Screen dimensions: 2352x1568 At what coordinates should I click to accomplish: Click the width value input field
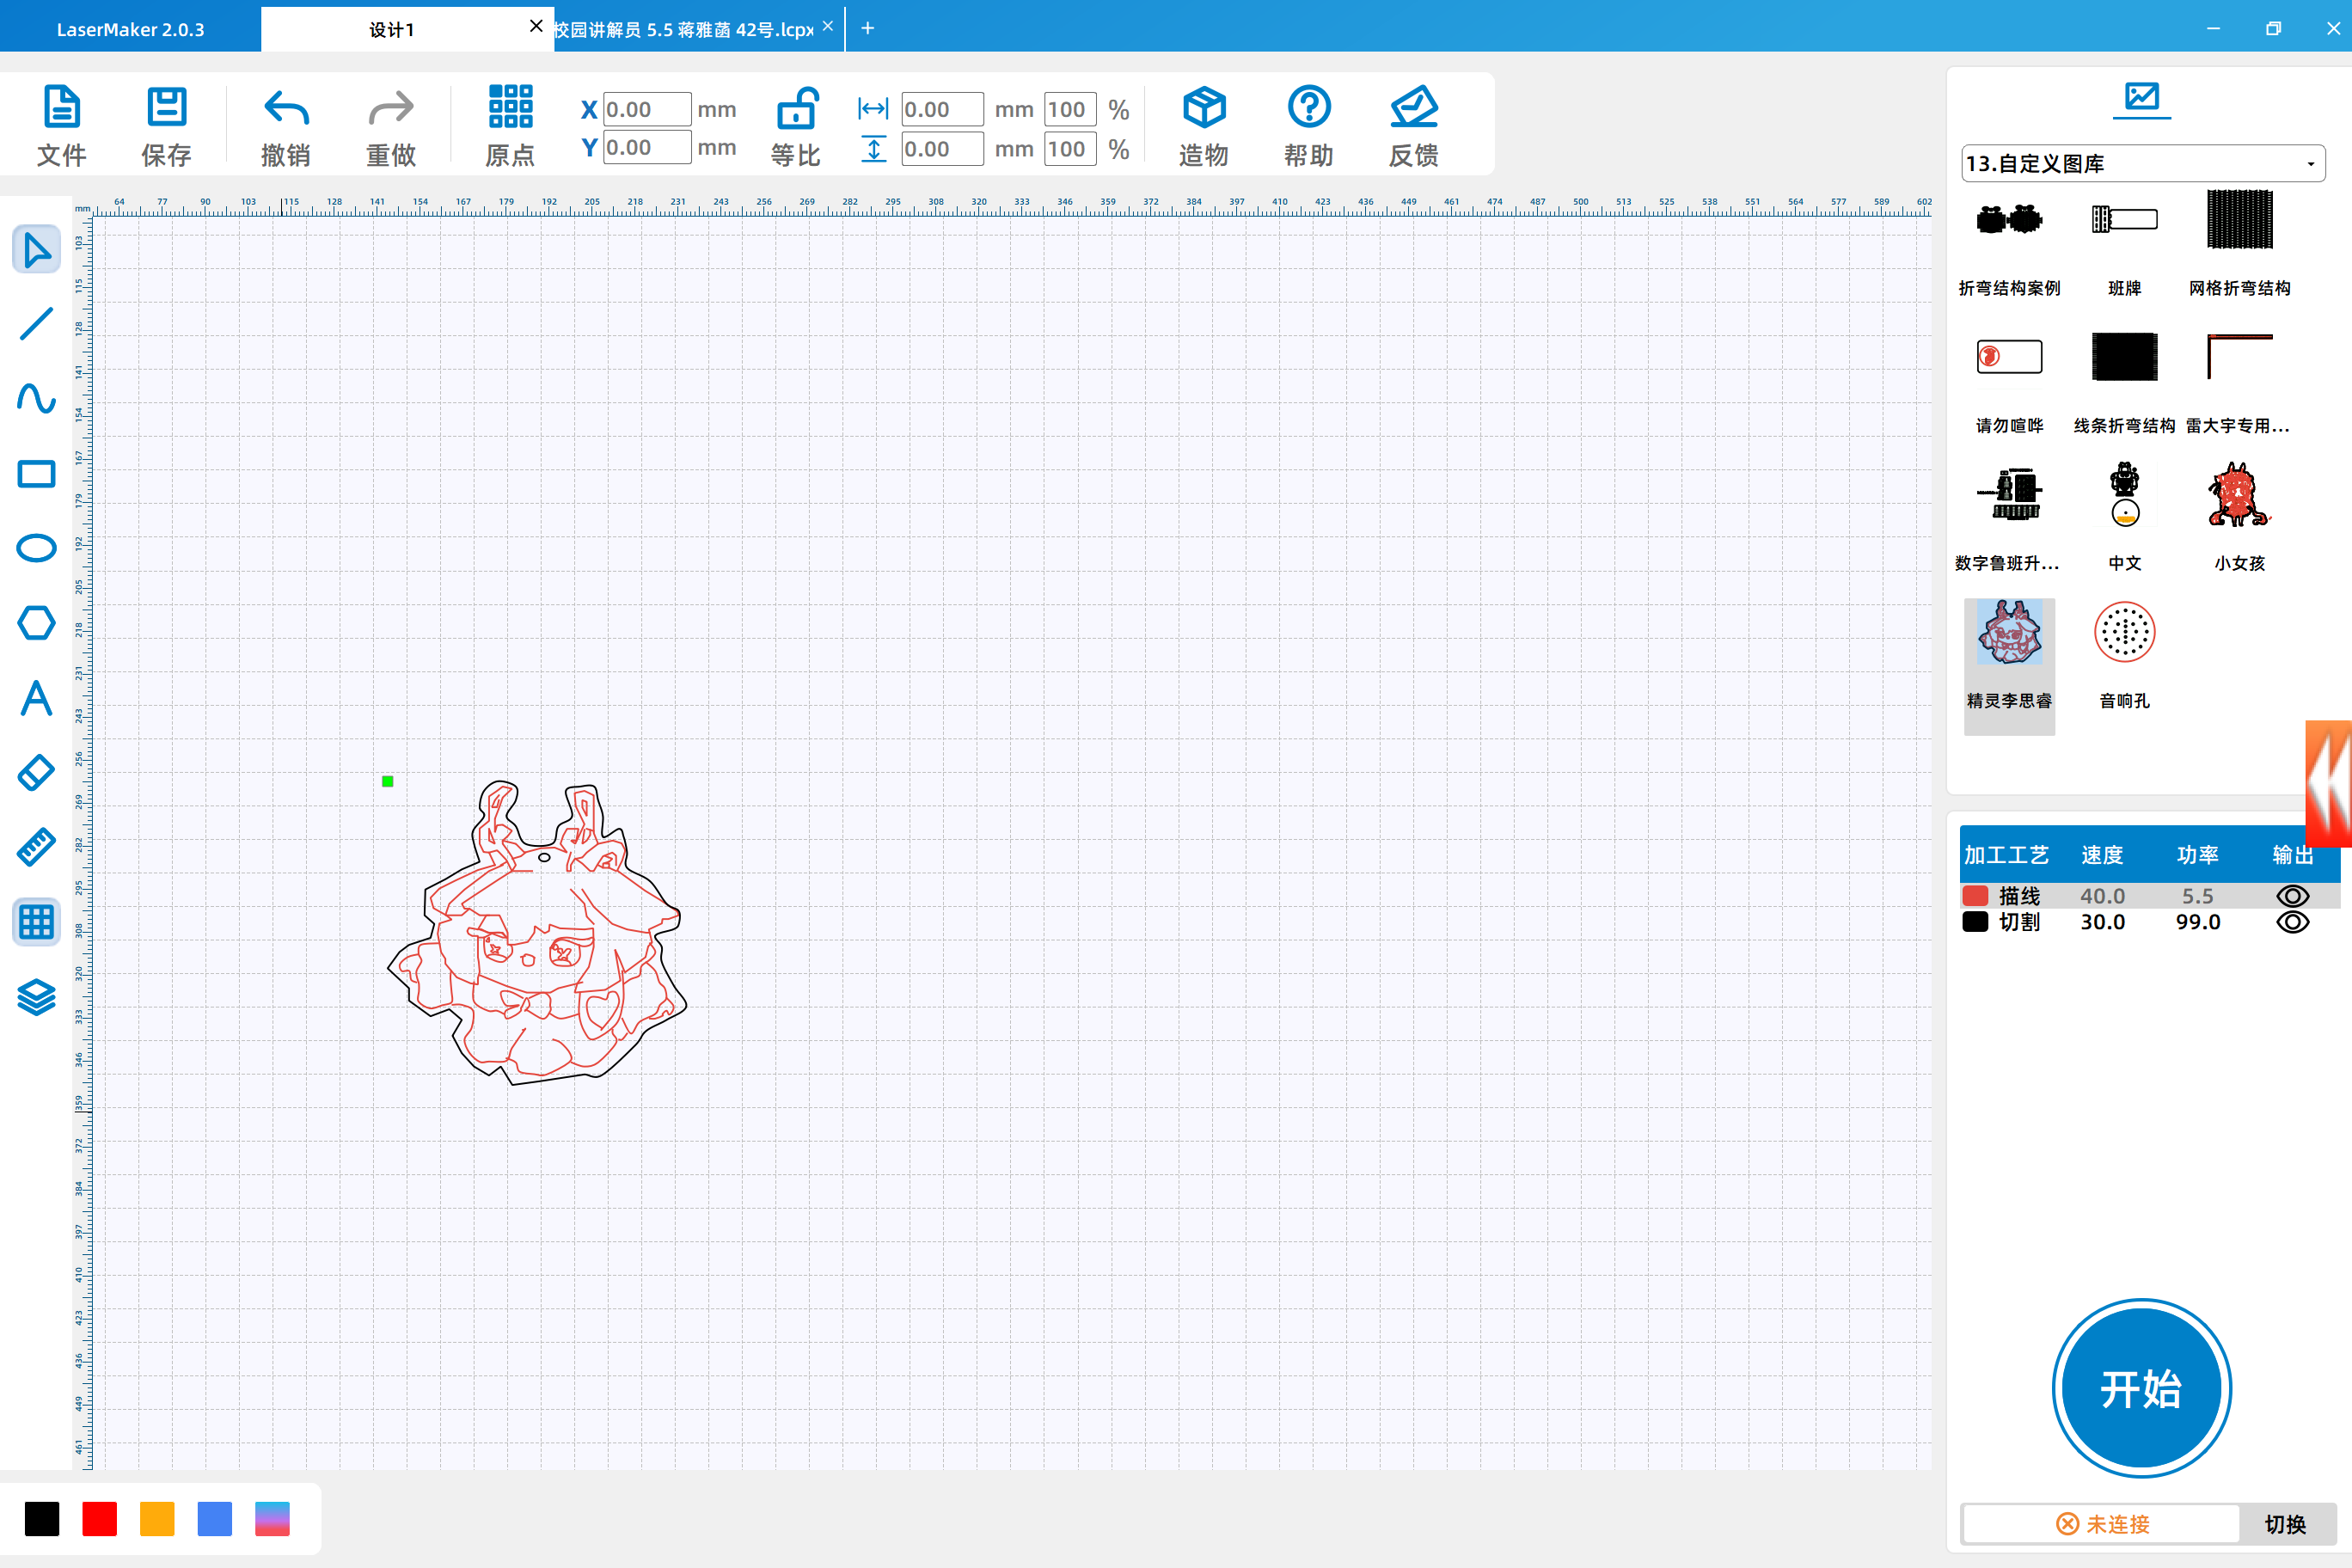pyautogui.click(x=942, y=109)
